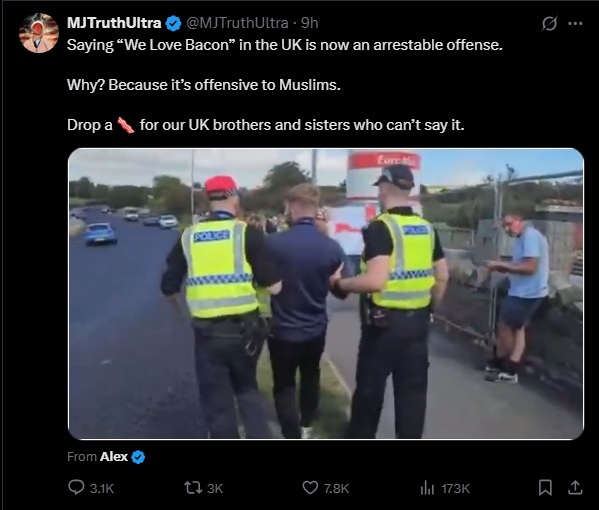
Task: Click the repost arrows icon
Action: (x=193, y=488)
